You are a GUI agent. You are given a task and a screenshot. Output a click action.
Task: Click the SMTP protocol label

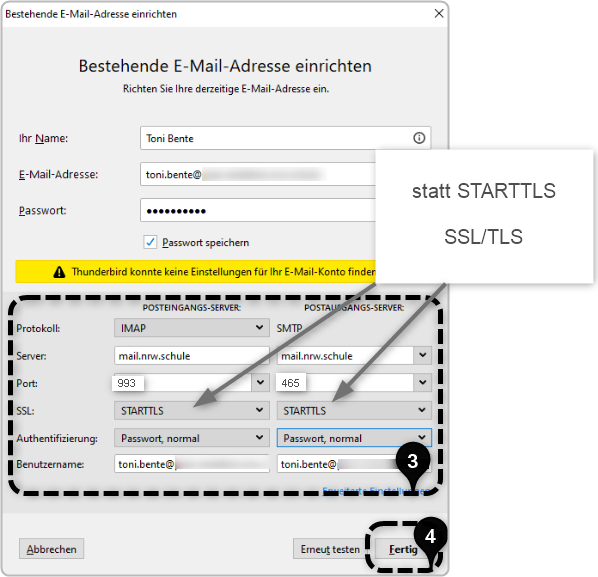pyautogui.click(x=289, y=328)
